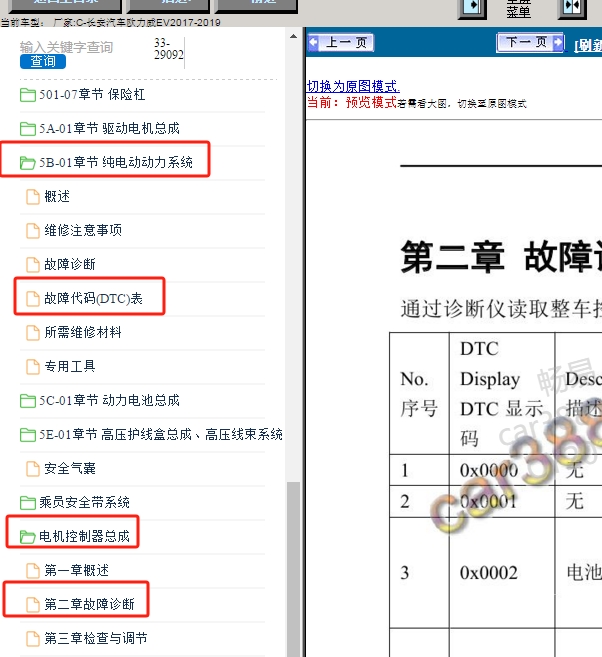Open the 第一章概述 document

(67, 570)
